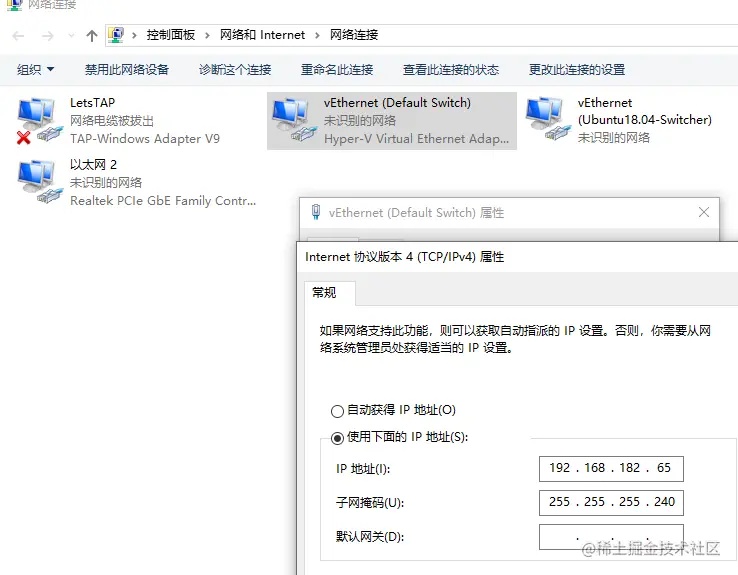Expand the chevron after 网络和 Internet
This screenshot has width=738, height=575.
click(x=317, y=35)
